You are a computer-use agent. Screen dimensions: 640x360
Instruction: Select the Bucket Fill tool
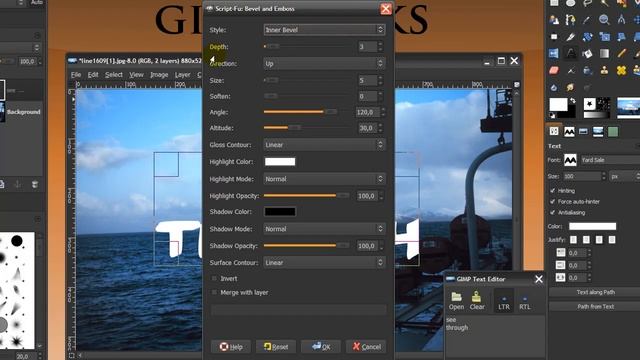coord(587,53)
